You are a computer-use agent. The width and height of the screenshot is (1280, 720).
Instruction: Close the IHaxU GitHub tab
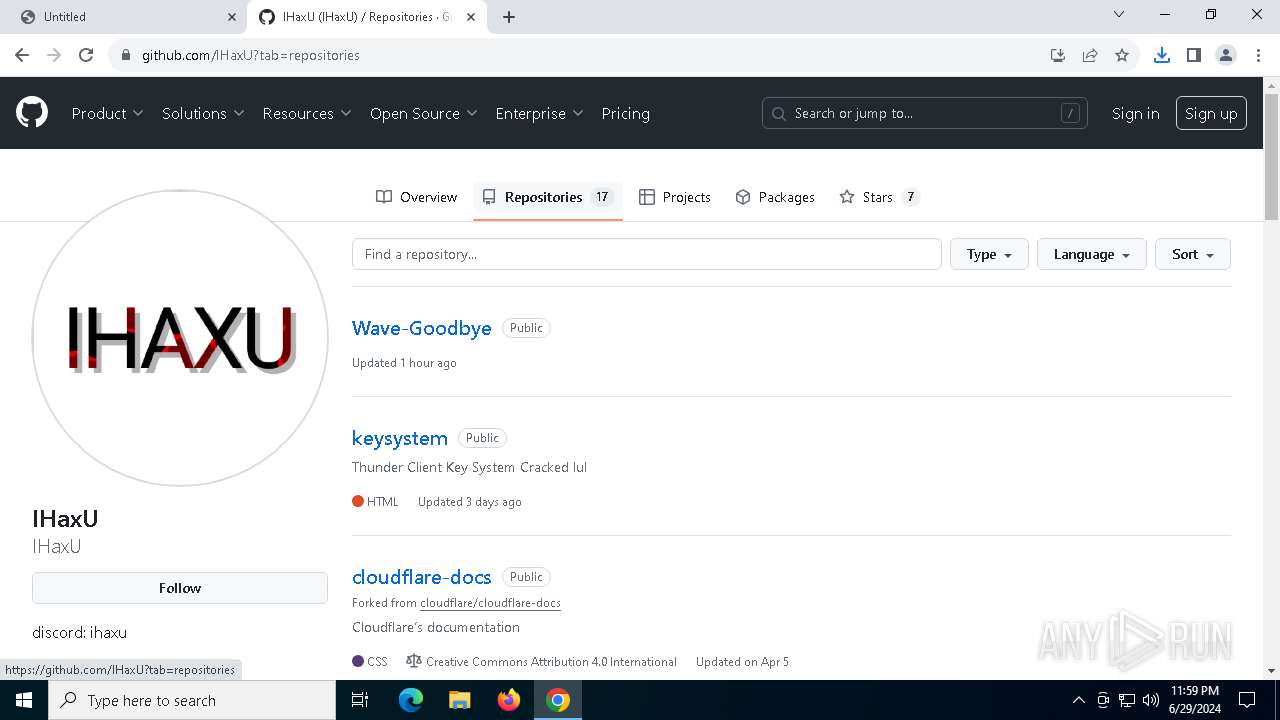(472, 17)
